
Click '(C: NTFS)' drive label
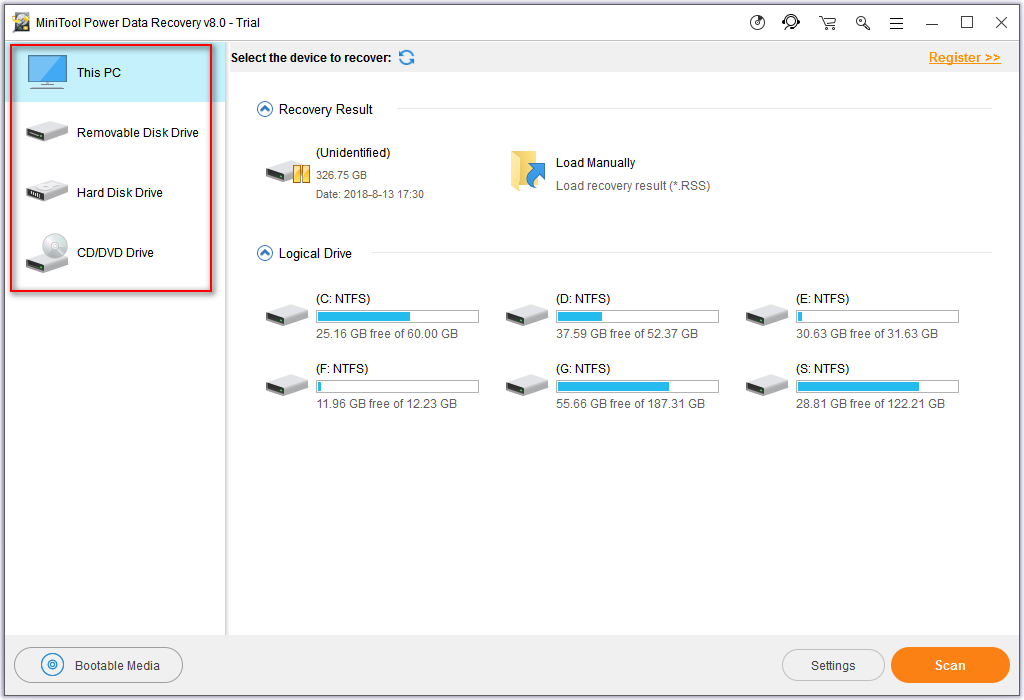coord(343,299)
